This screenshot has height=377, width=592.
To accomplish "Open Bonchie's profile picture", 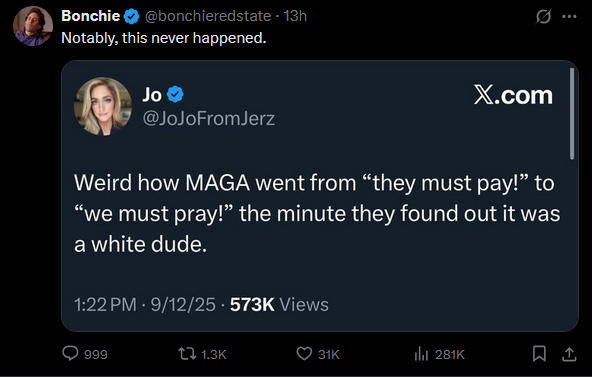I will [x=33, y=26].
